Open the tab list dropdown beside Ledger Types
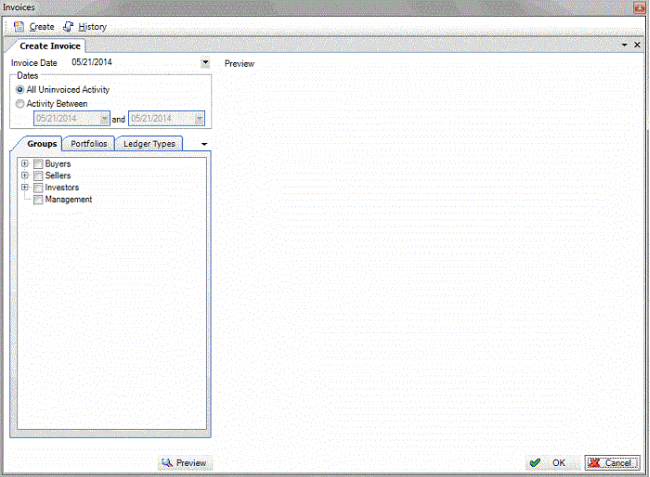 point(204,144)
